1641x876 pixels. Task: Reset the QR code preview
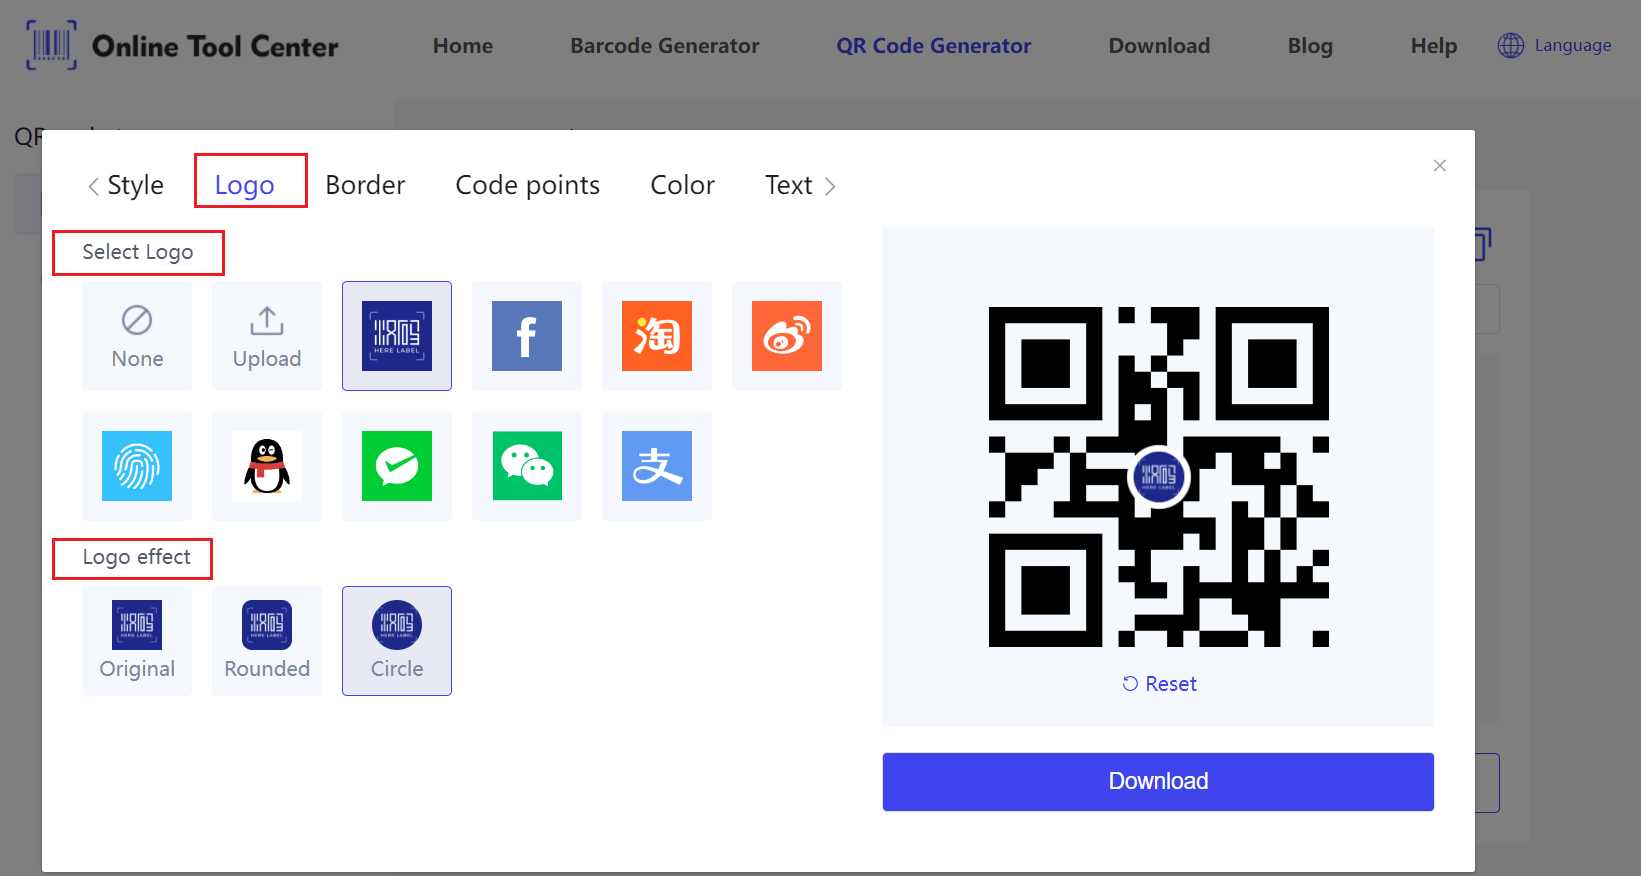(1159, 684)
